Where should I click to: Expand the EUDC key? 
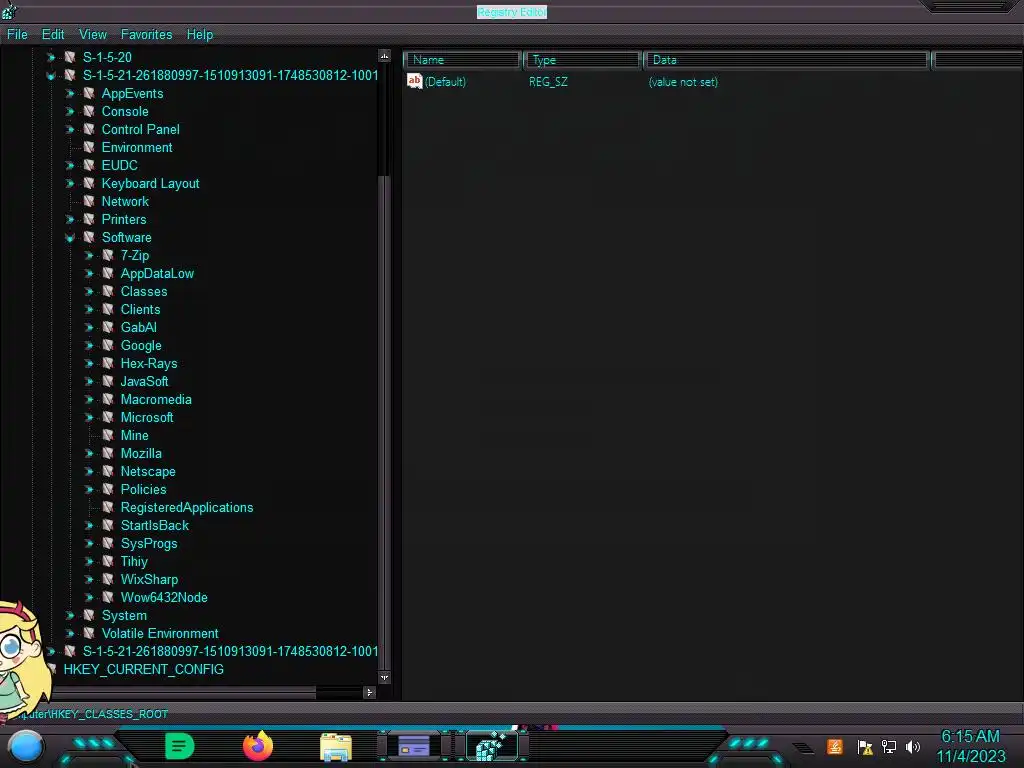[70, 165]
